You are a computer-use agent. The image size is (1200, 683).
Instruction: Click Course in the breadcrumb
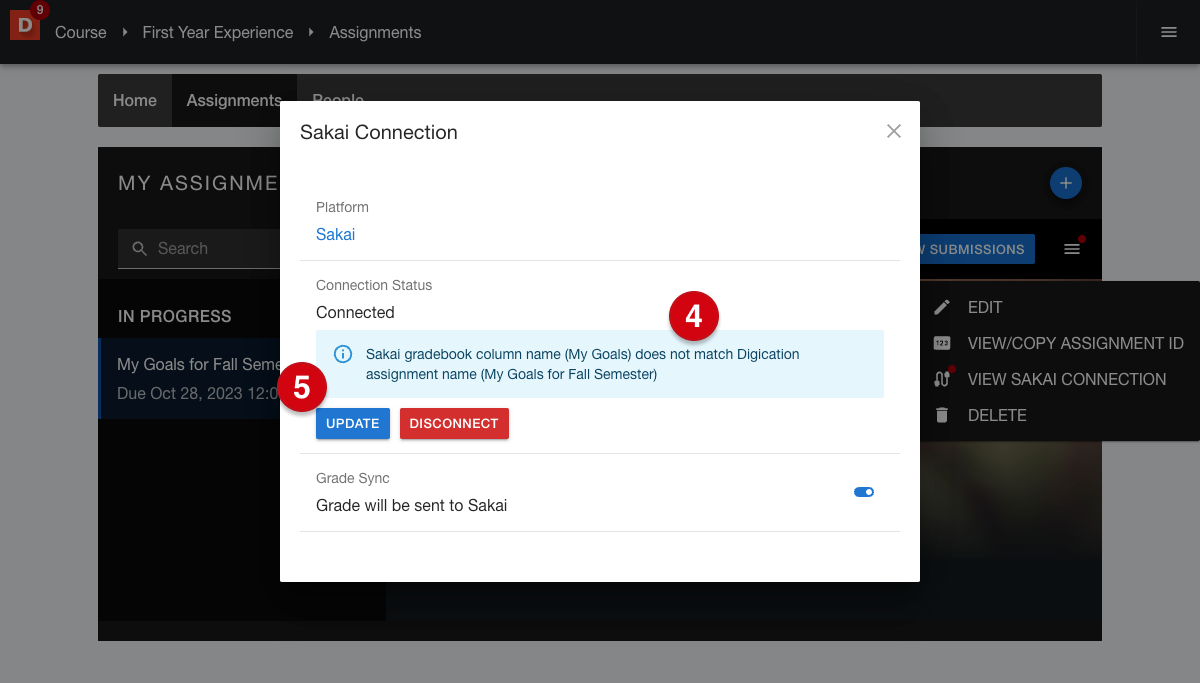pos(81,32)
